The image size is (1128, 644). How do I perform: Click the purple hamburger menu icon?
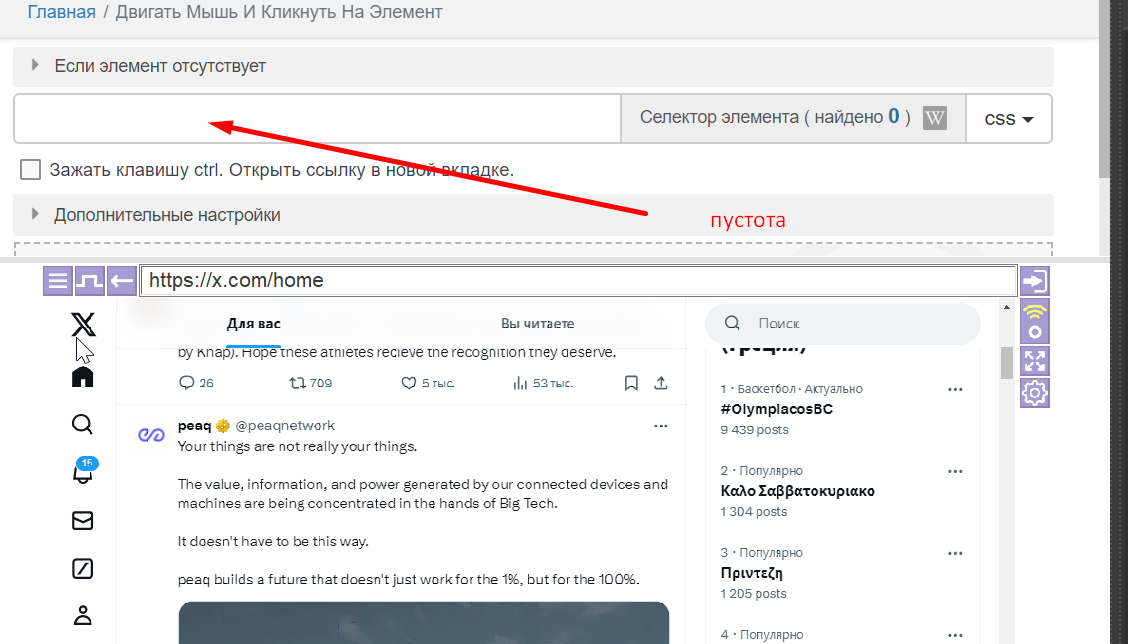(x=58, y=281)
